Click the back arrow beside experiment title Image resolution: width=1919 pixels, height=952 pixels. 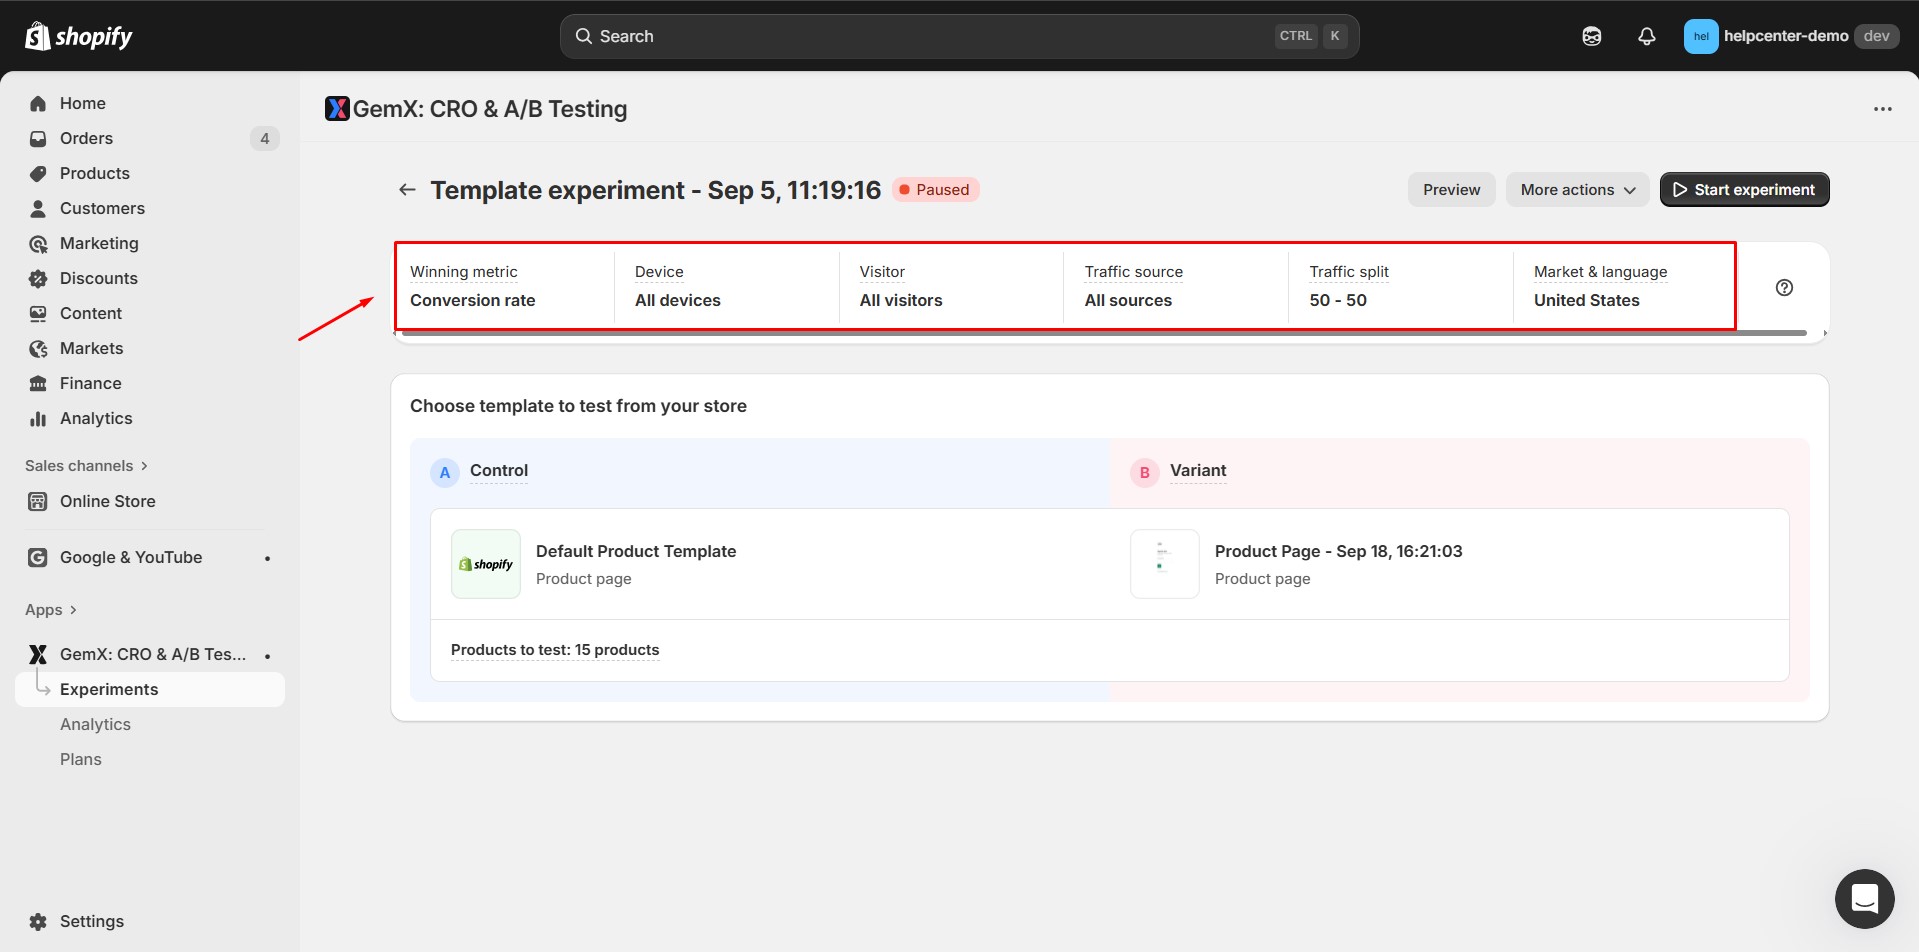click(407, 190)
